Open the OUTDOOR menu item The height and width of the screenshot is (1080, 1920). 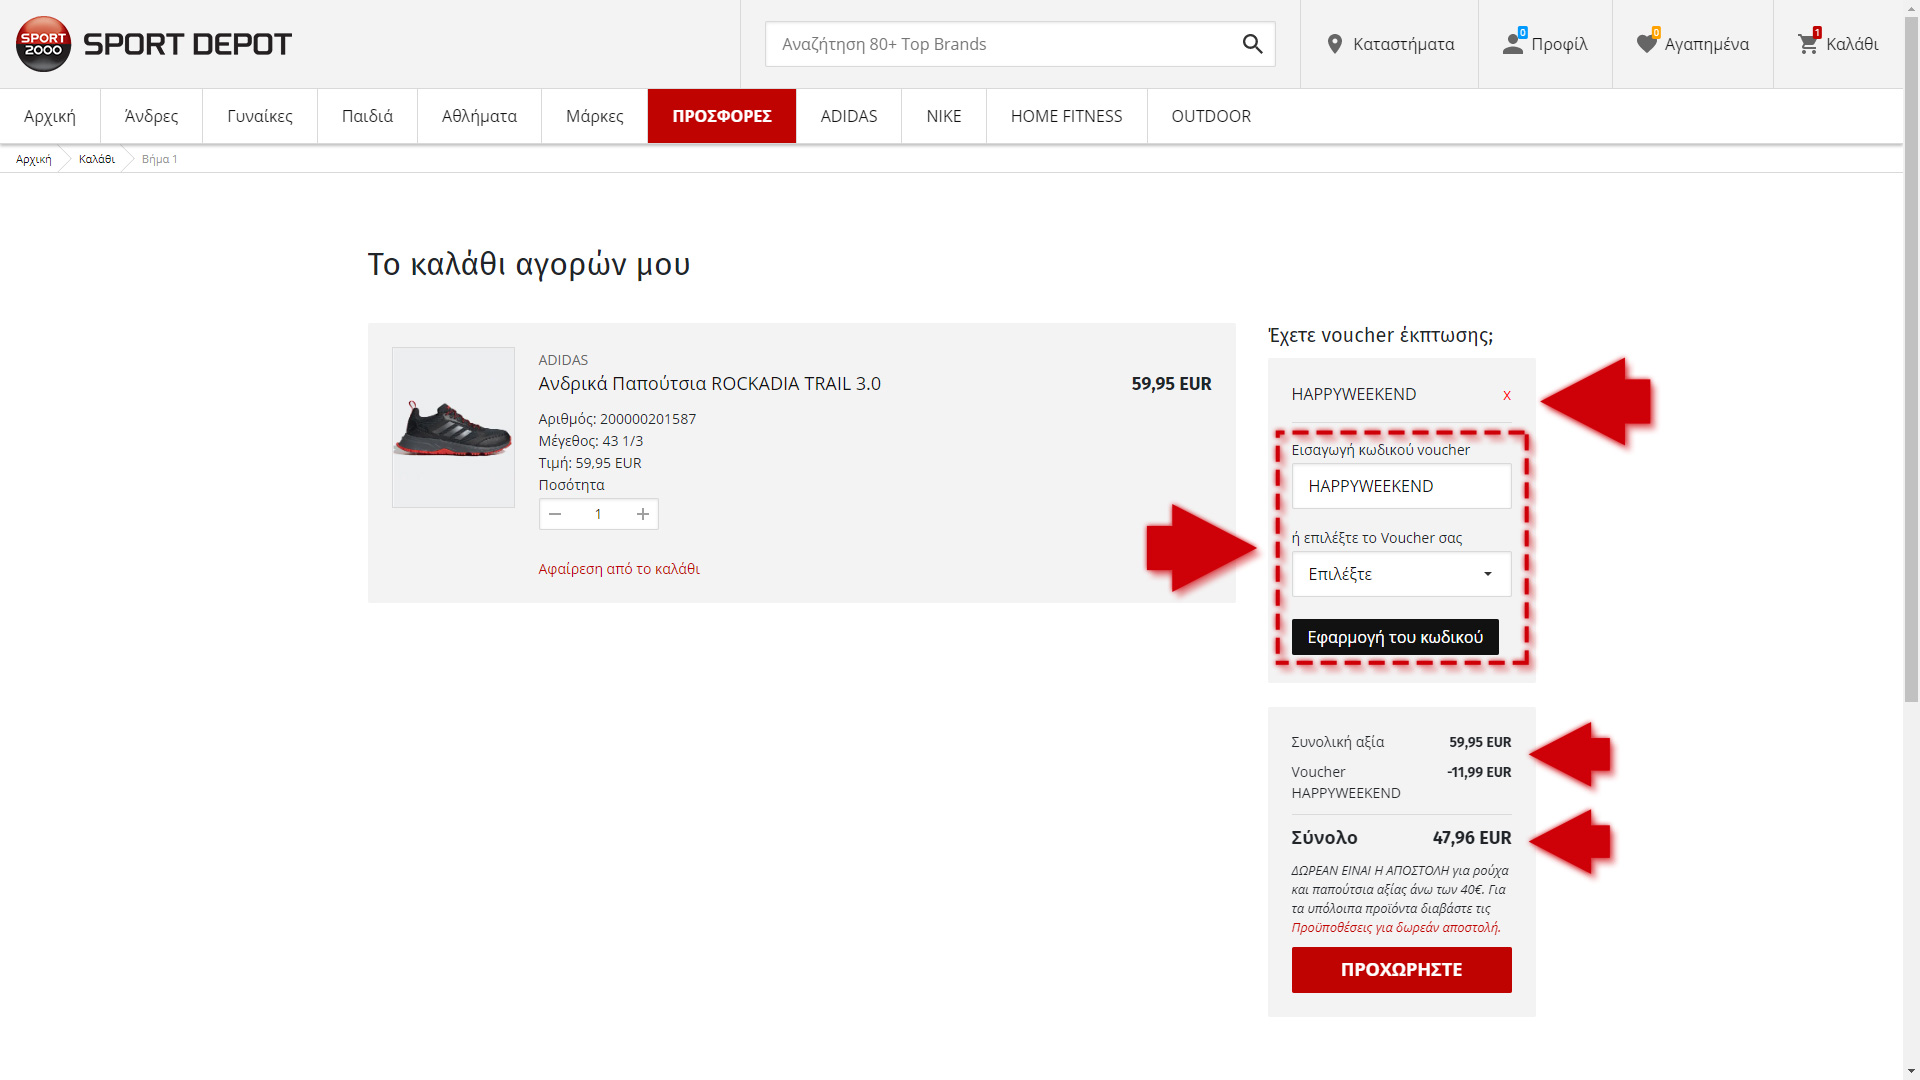pos(1211,116)
